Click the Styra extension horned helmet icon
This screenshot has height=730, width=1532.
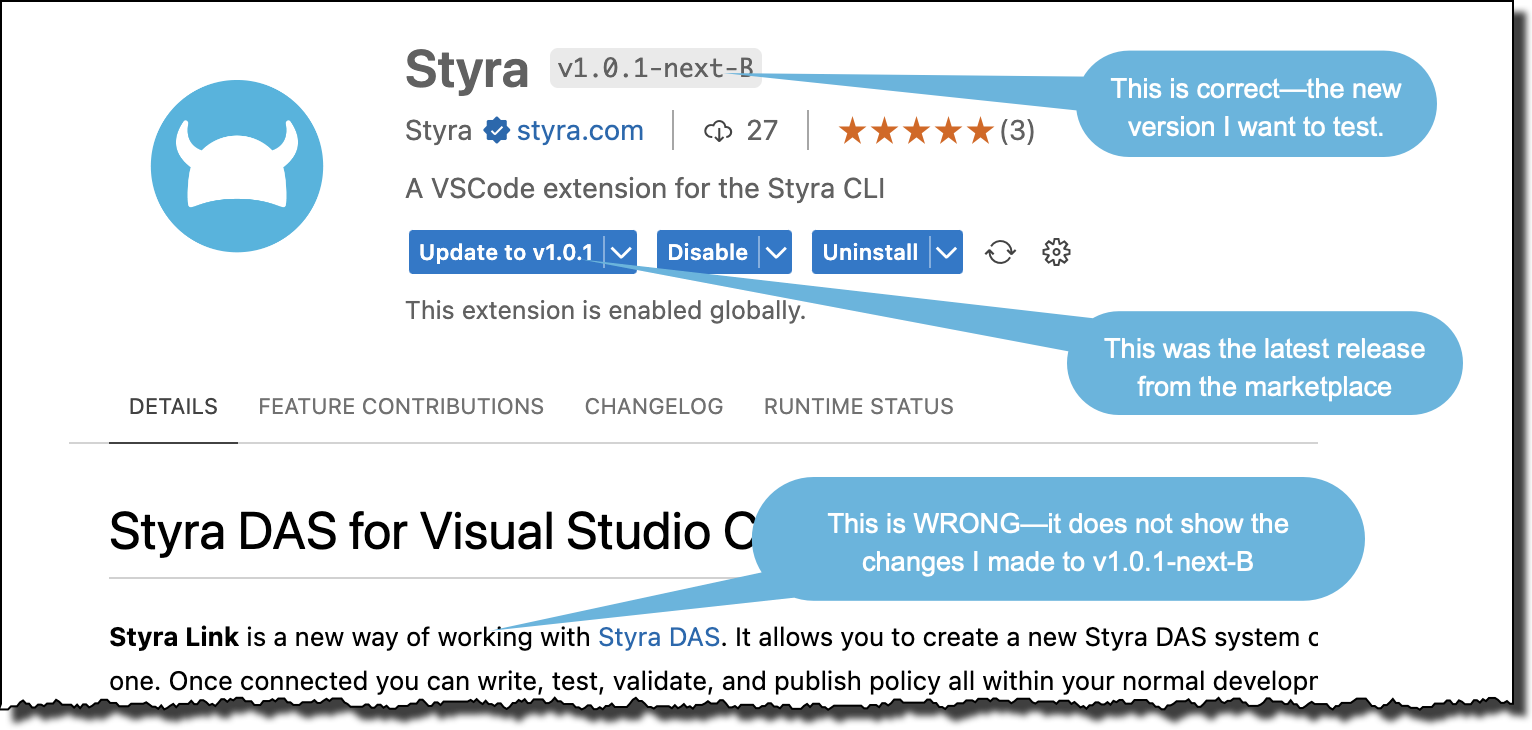236,165
